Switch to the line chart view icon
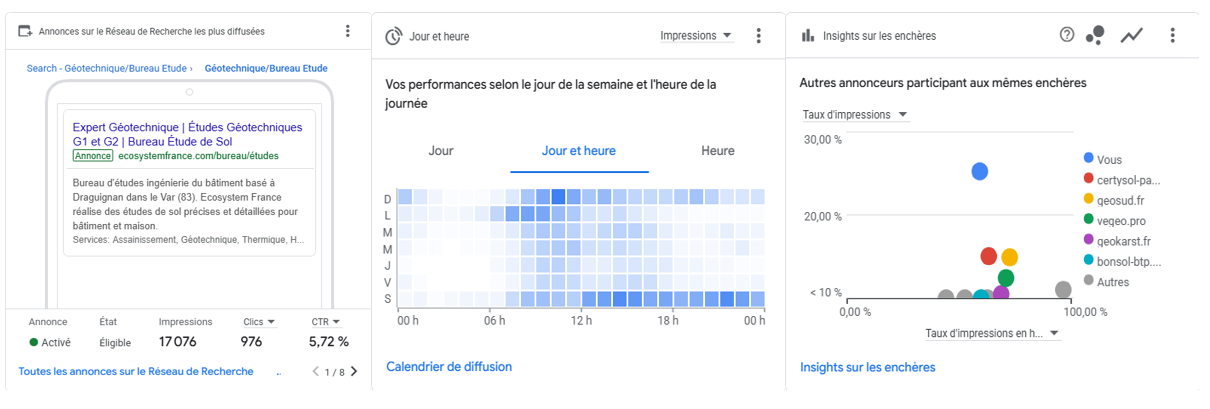Image resolution: width=1210 pixels, height=409 pixels. click(1132, 35)
